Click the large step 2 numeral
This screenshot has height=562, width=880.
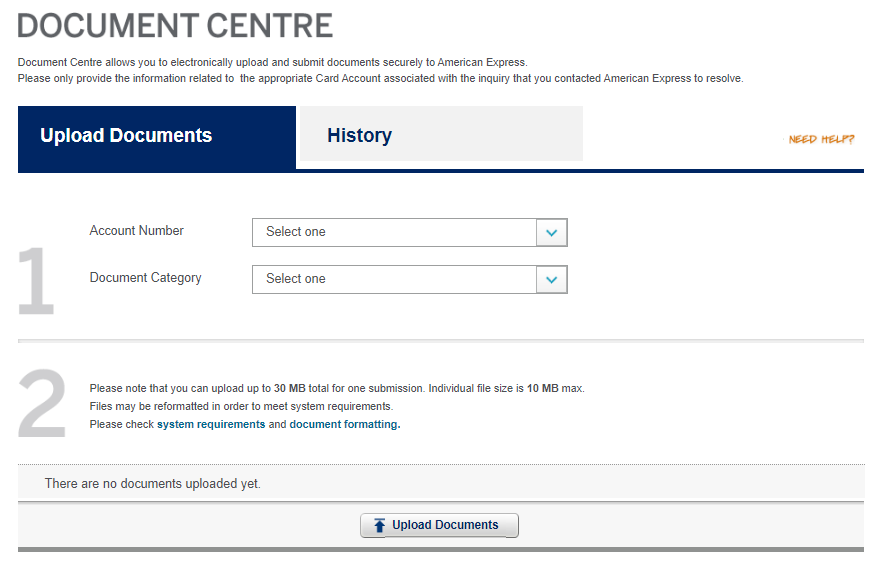click(x=42, y=405)
